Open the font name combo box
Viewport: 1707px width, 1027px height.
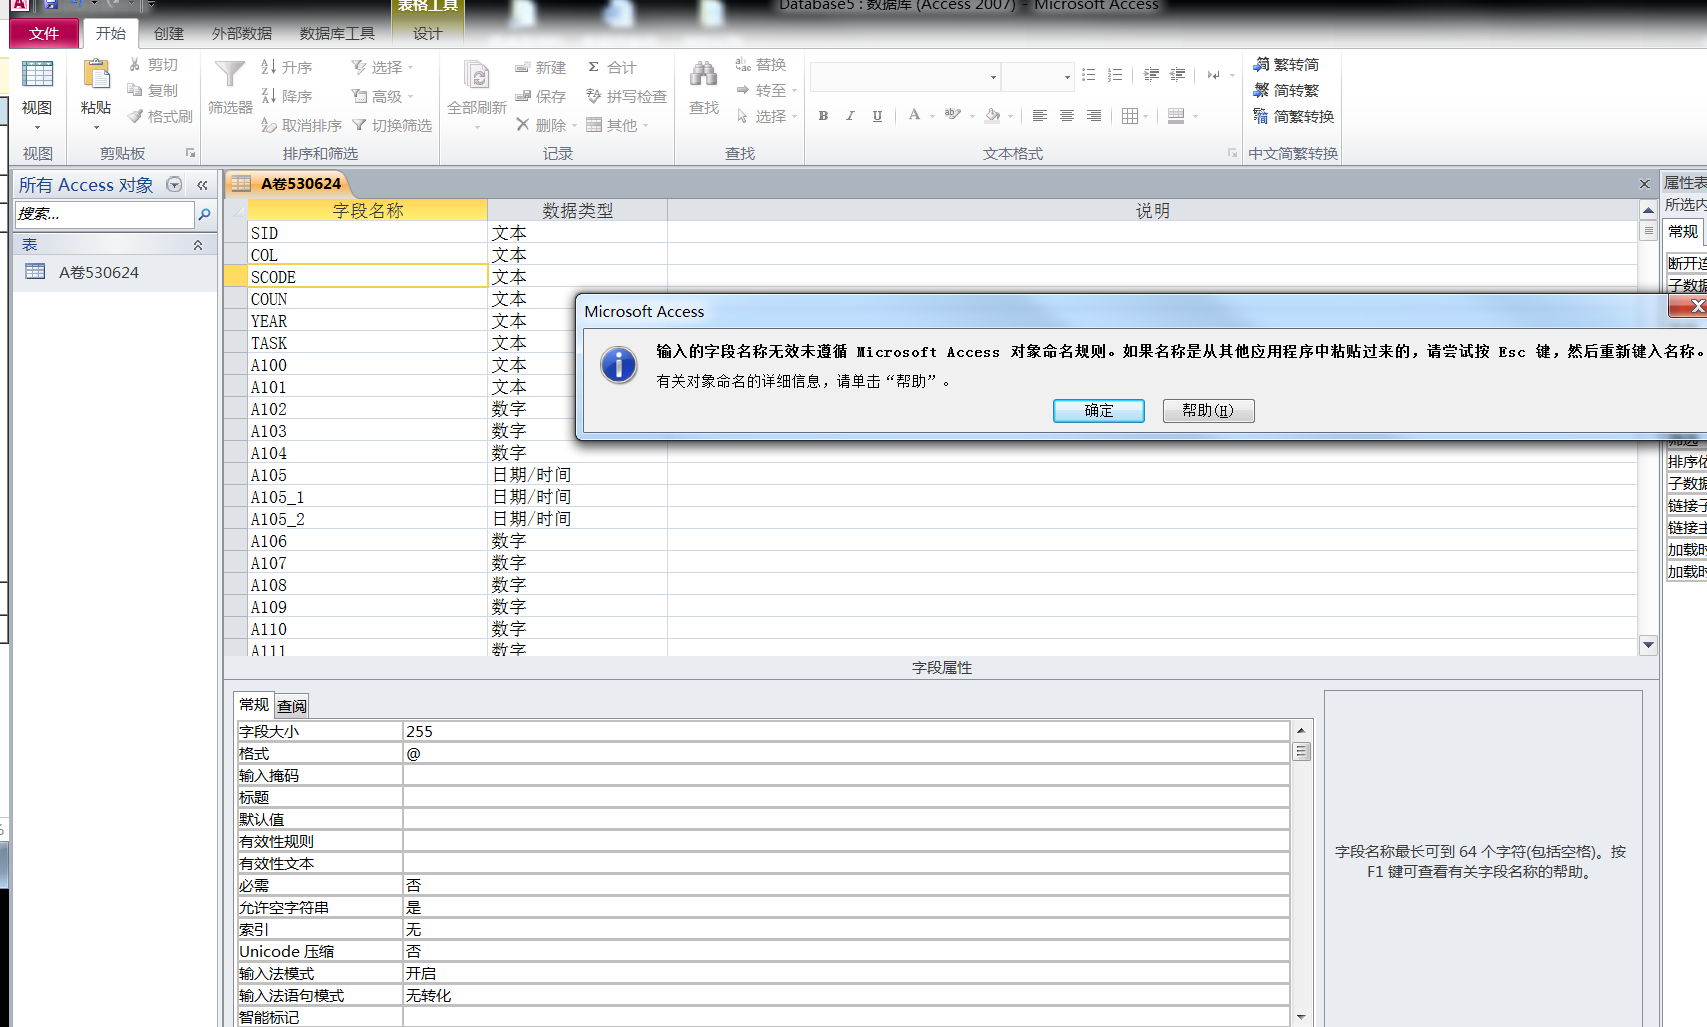point(905,76)
